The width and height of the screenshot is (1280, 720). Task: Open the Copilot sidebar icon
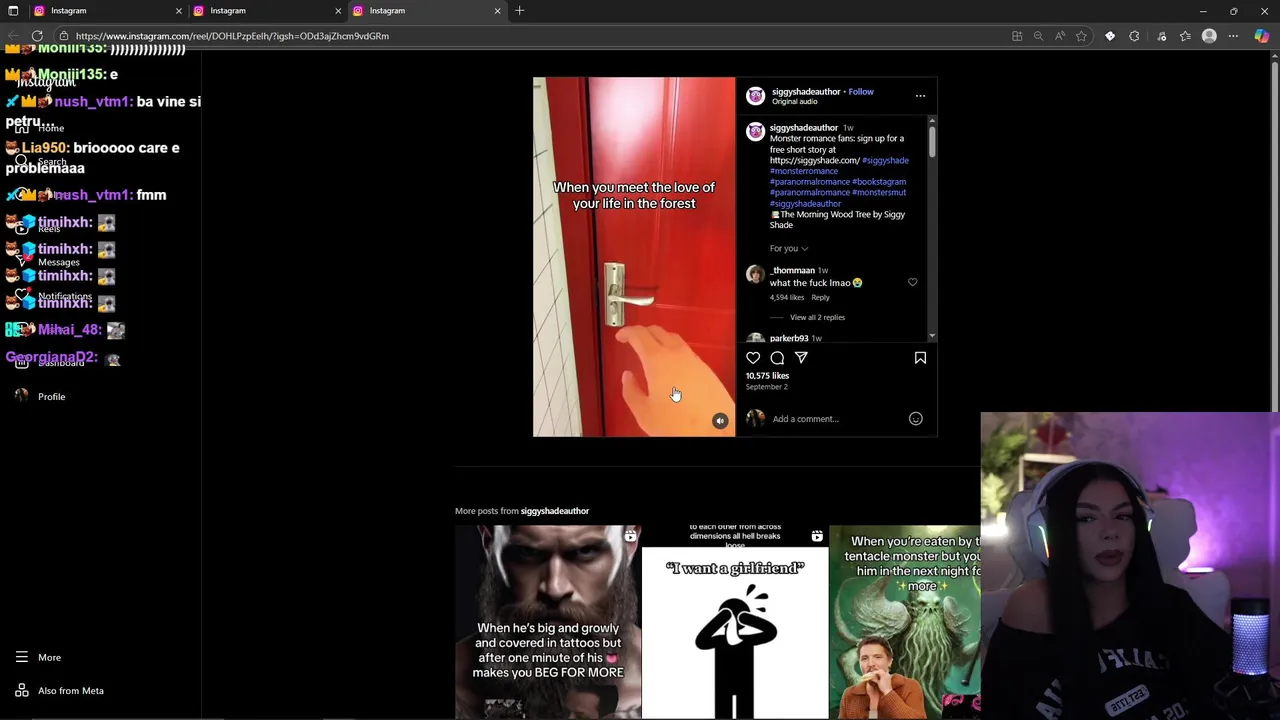[1261, 36]
